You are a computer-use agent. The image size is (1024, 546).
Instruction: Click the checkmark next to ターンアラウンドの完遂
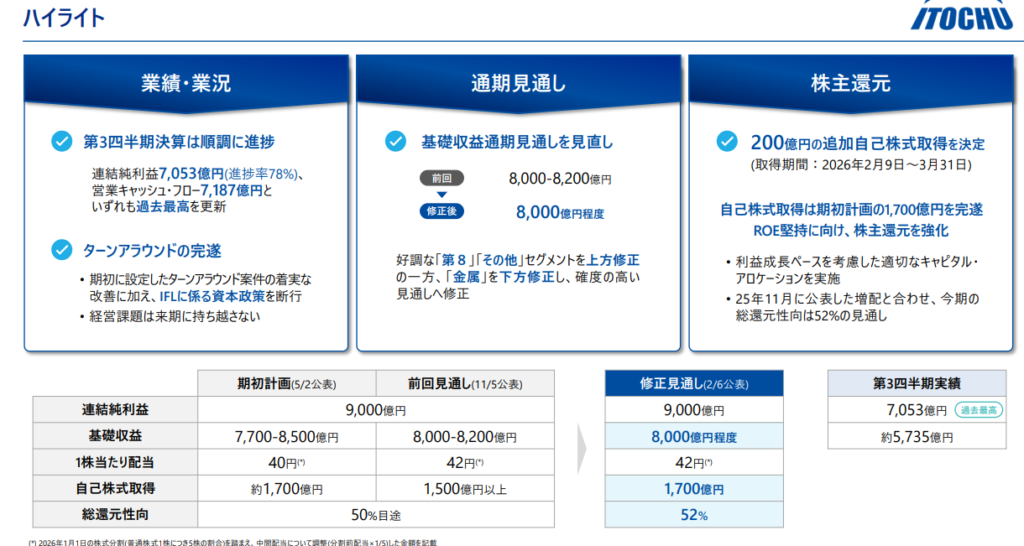61,247
